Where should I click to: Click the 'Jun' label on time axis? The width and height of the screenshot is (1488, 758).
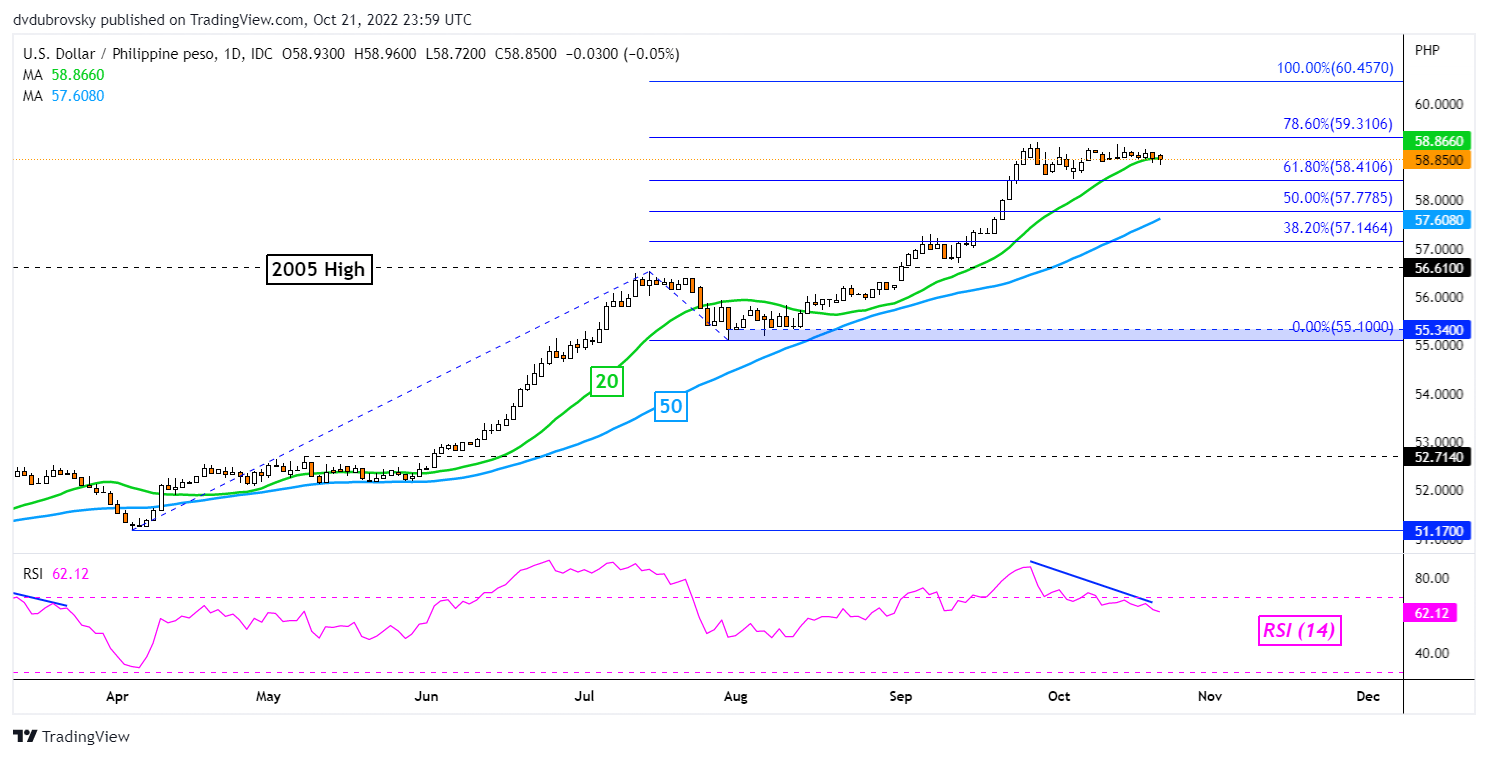(x=427, y=696)
